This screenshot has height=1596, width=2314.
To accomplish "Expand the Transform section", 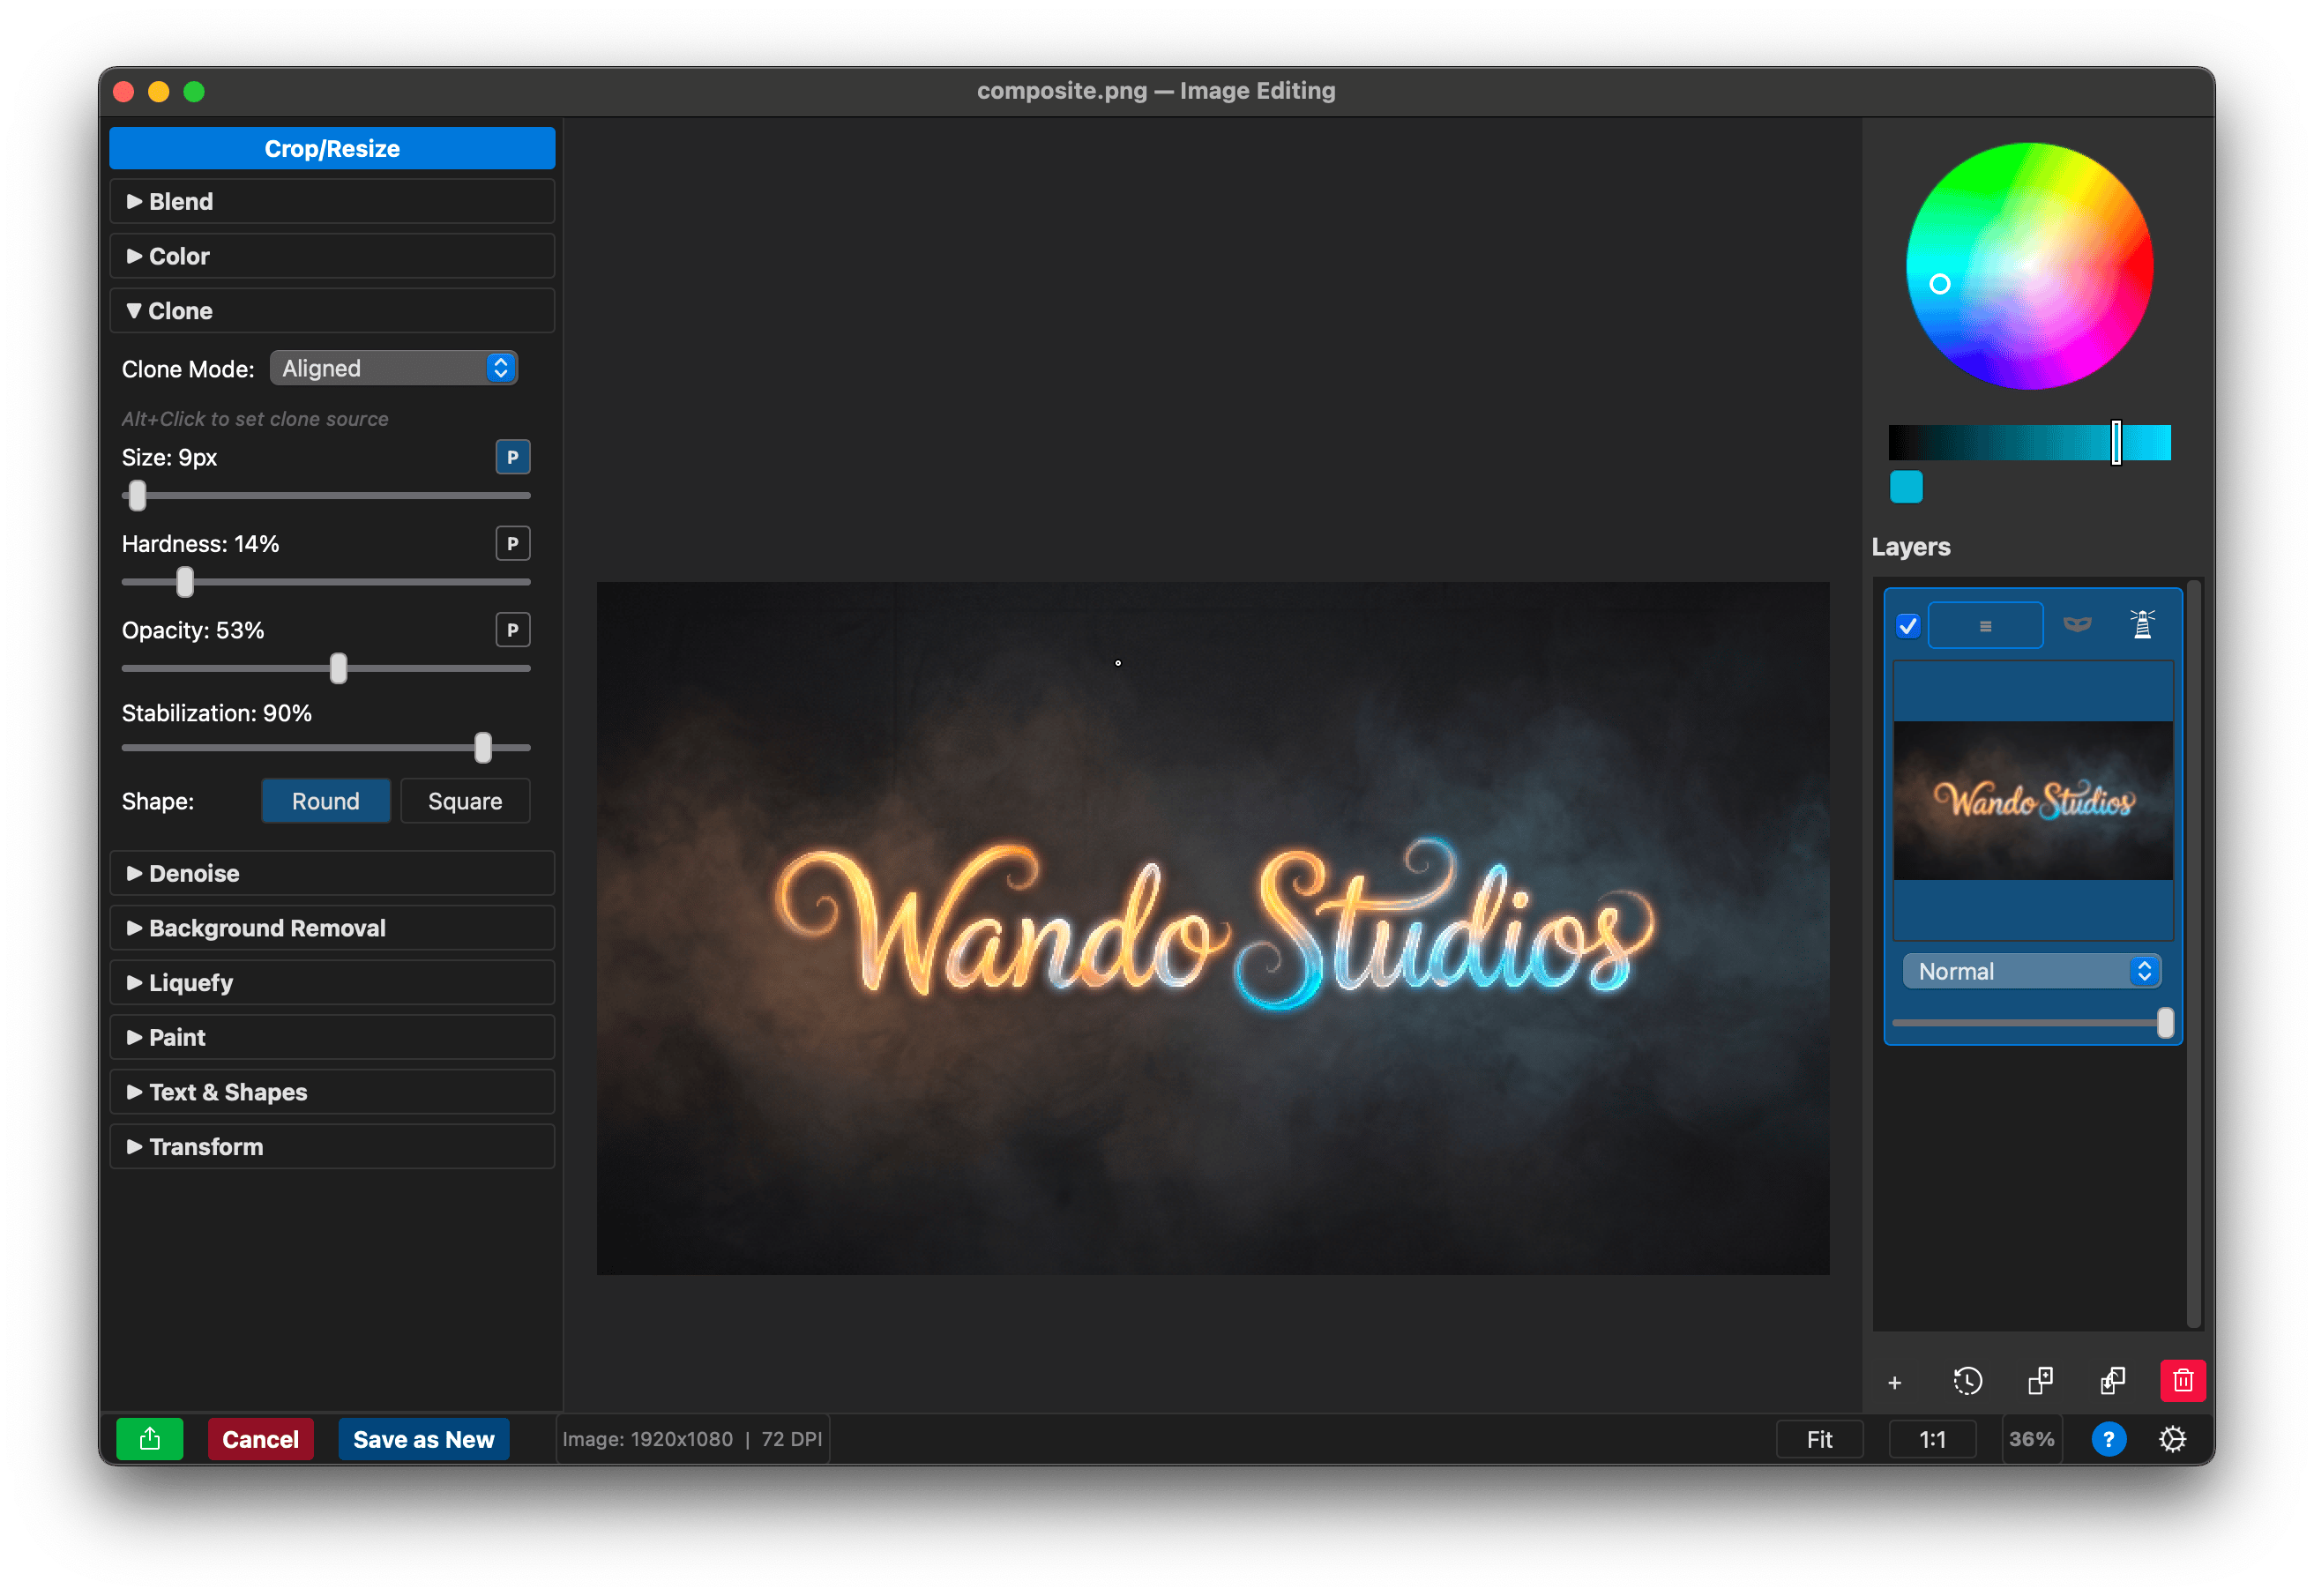I will point(332,1146).
